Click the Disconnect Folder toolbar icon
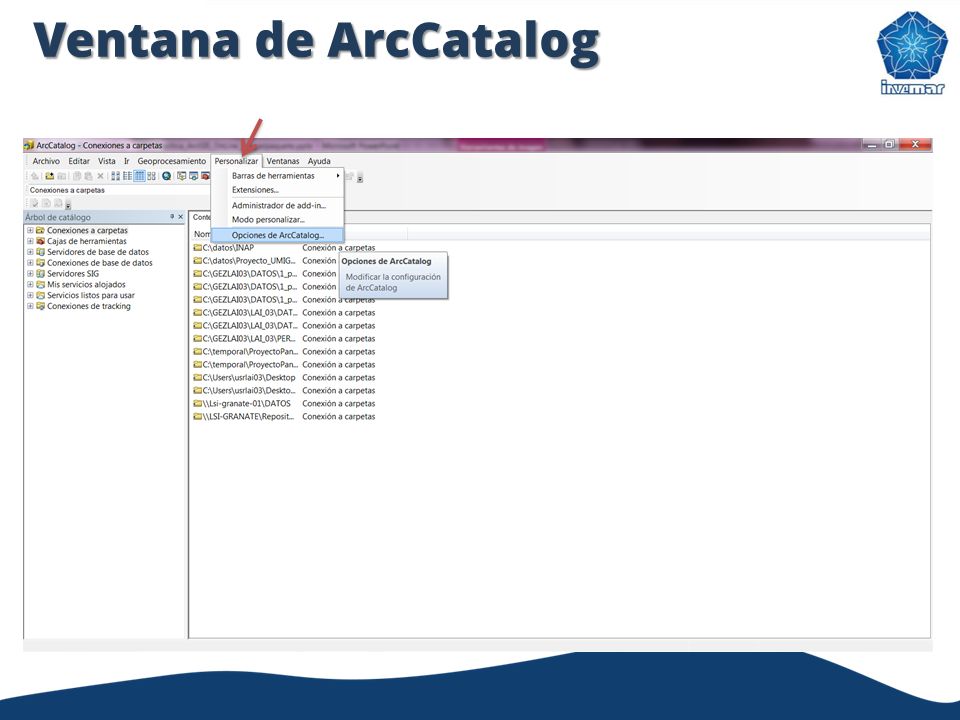Viewport: 960px width, 720px height. pos(62,176)
